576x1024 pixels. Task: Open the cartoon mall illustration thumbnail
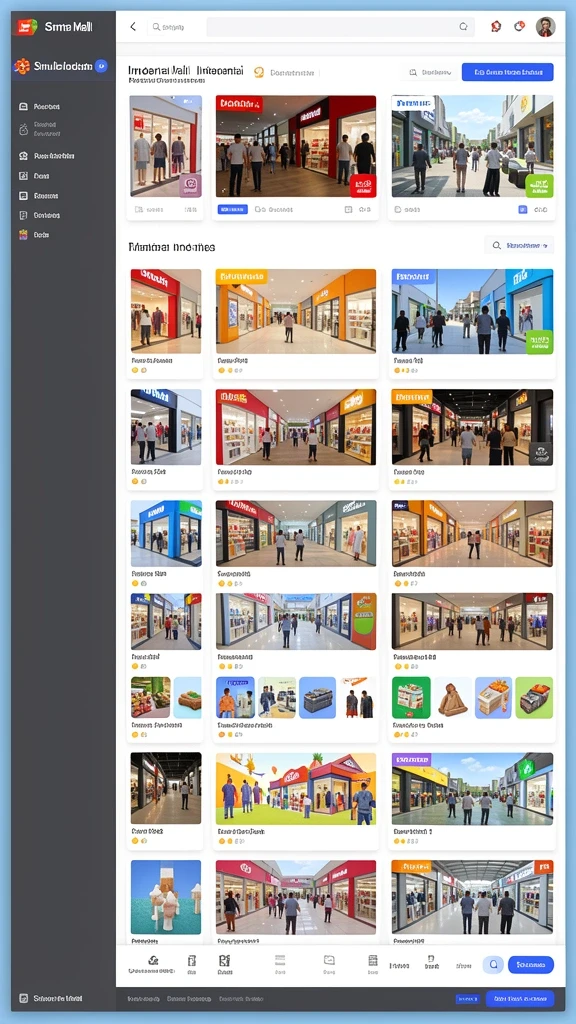pos(296,789)
